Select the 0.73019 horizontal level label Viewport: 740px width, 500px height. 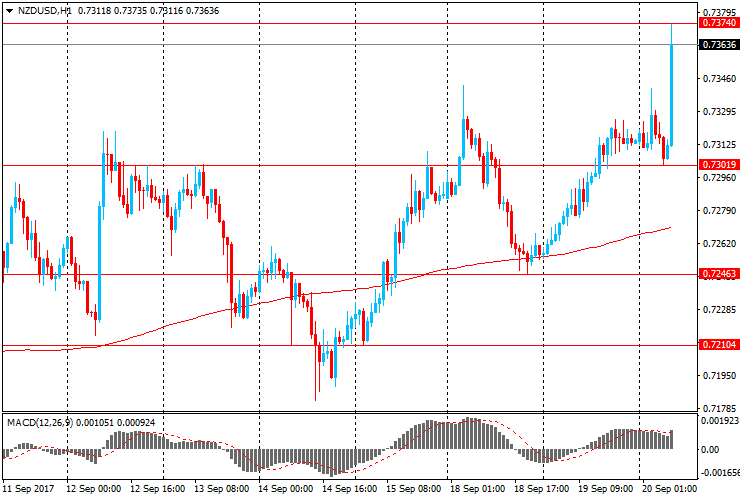[x=719, y=164]
